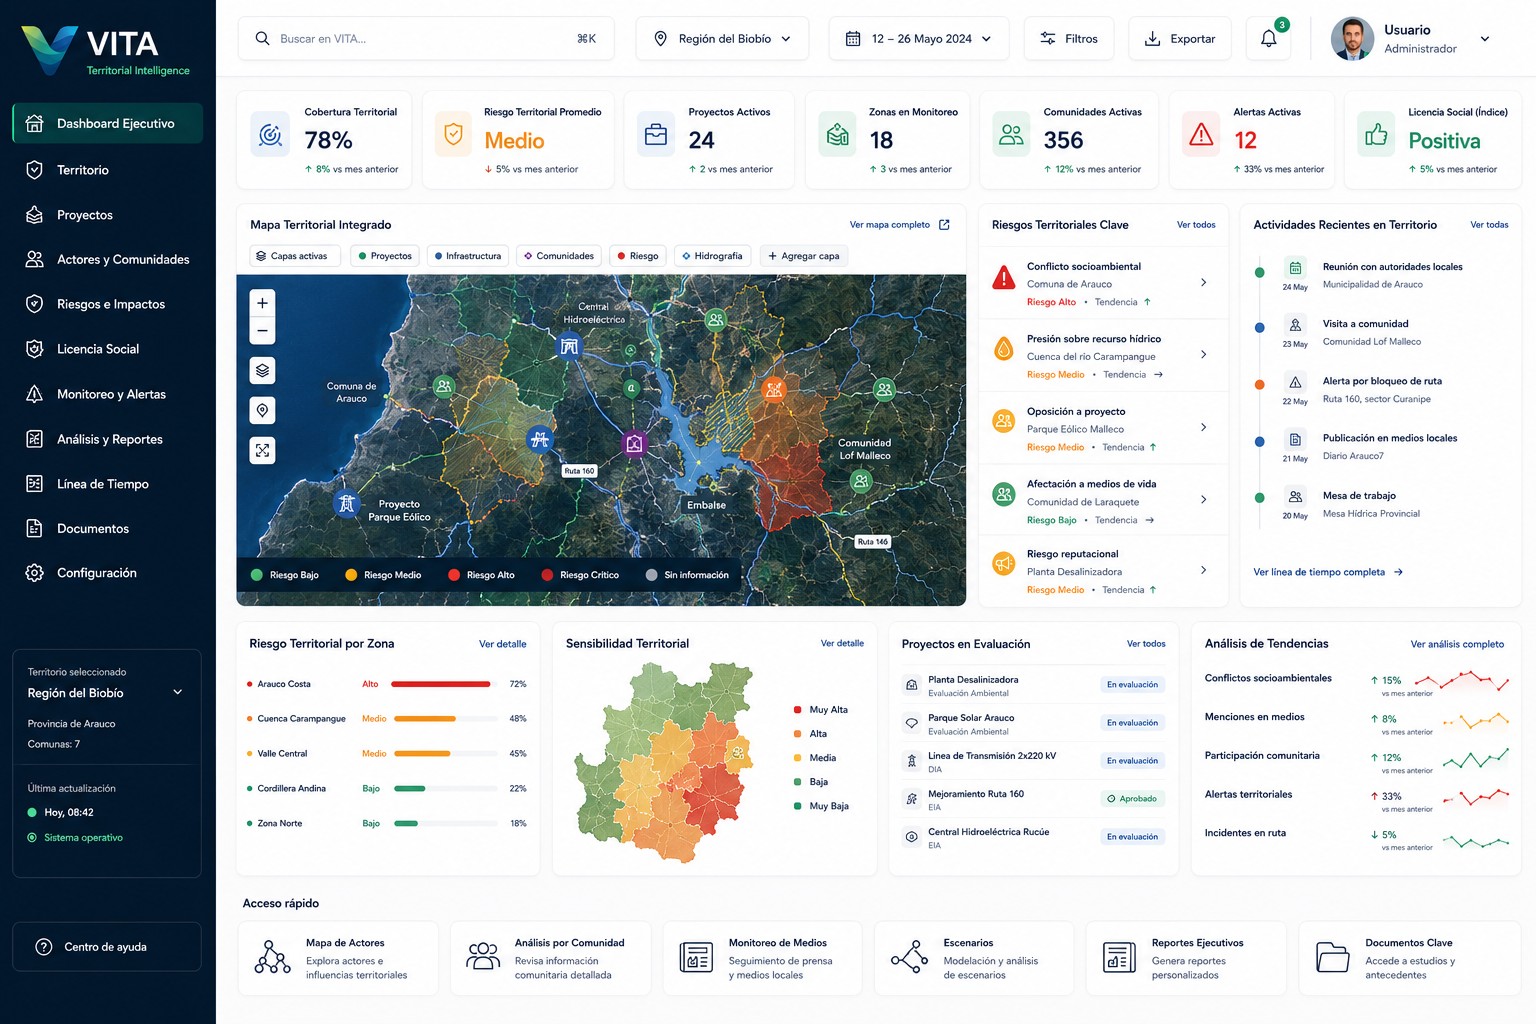Viewport: 1536px width, 1024px height.
Task: Click the Sensibilidad Territorial choropleth map
Action: (663, 762)
